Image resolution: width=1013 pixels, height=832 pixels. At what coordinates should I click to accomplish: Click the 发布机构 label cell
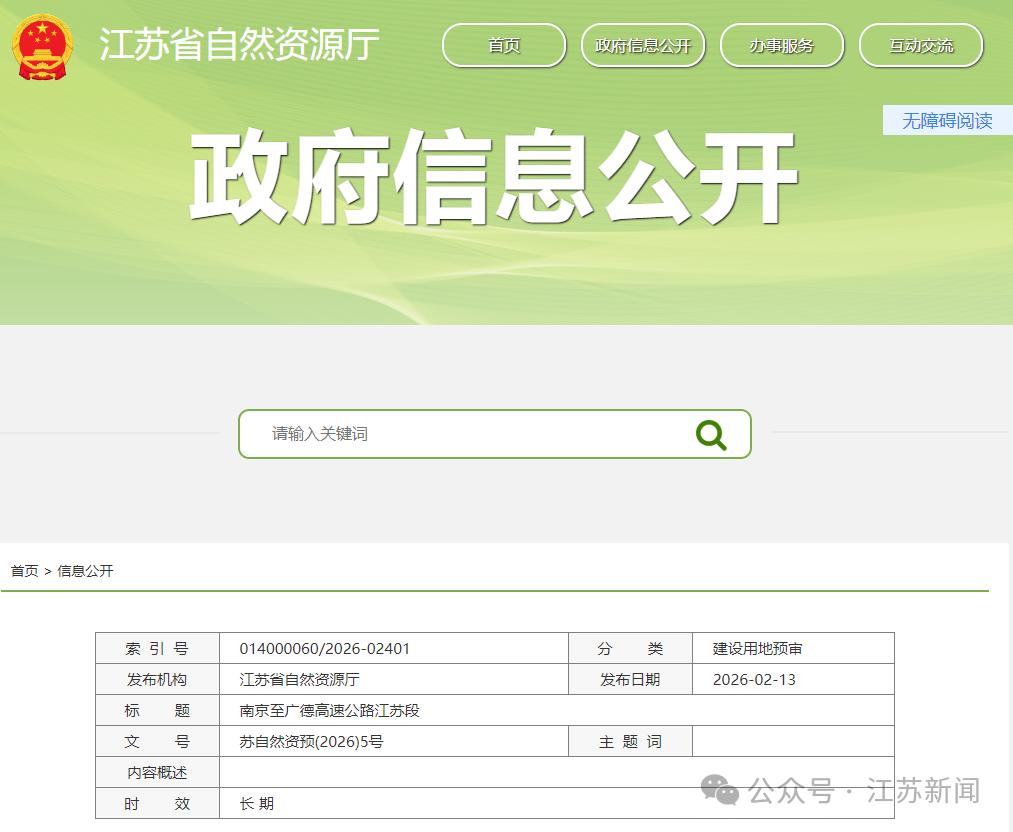158,680
